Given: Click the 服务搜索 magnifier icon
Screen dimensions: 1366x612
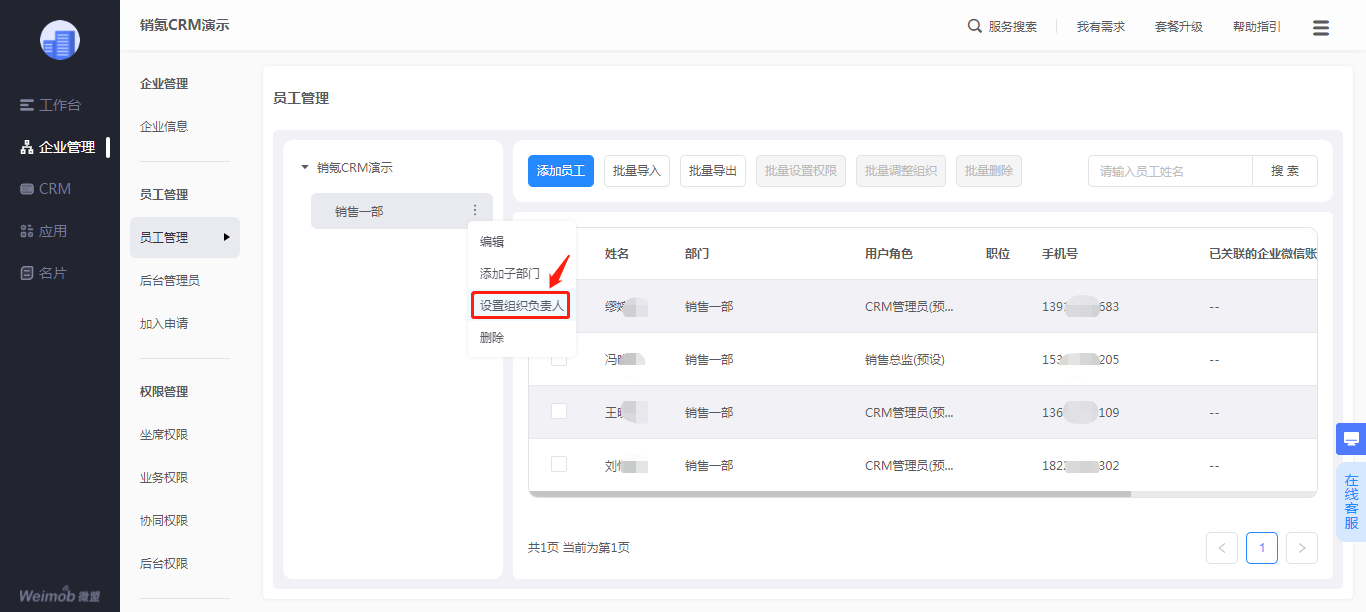Looking at the screenshot, I should coord(975,27).
